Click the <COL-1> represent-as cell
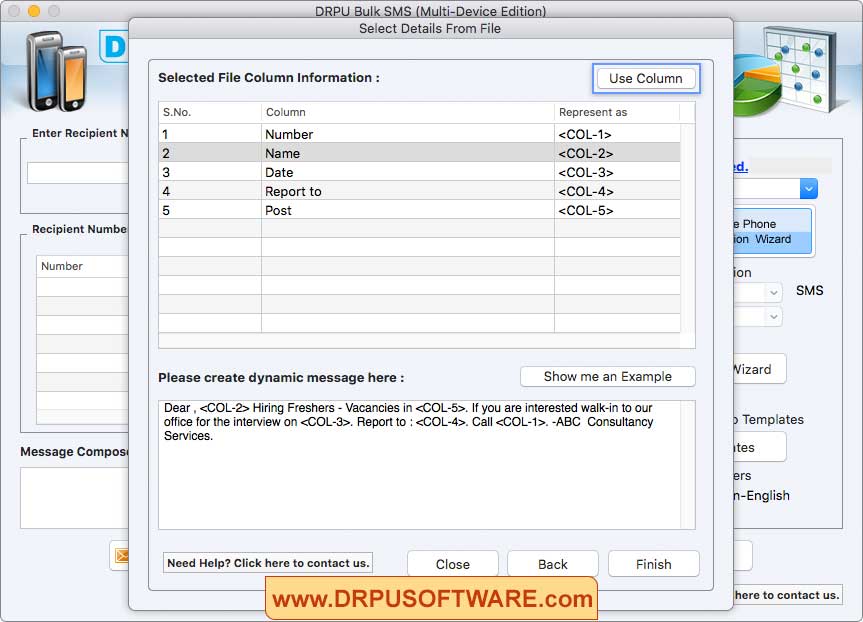The image size is (863, 622). [x=617, y=134]
